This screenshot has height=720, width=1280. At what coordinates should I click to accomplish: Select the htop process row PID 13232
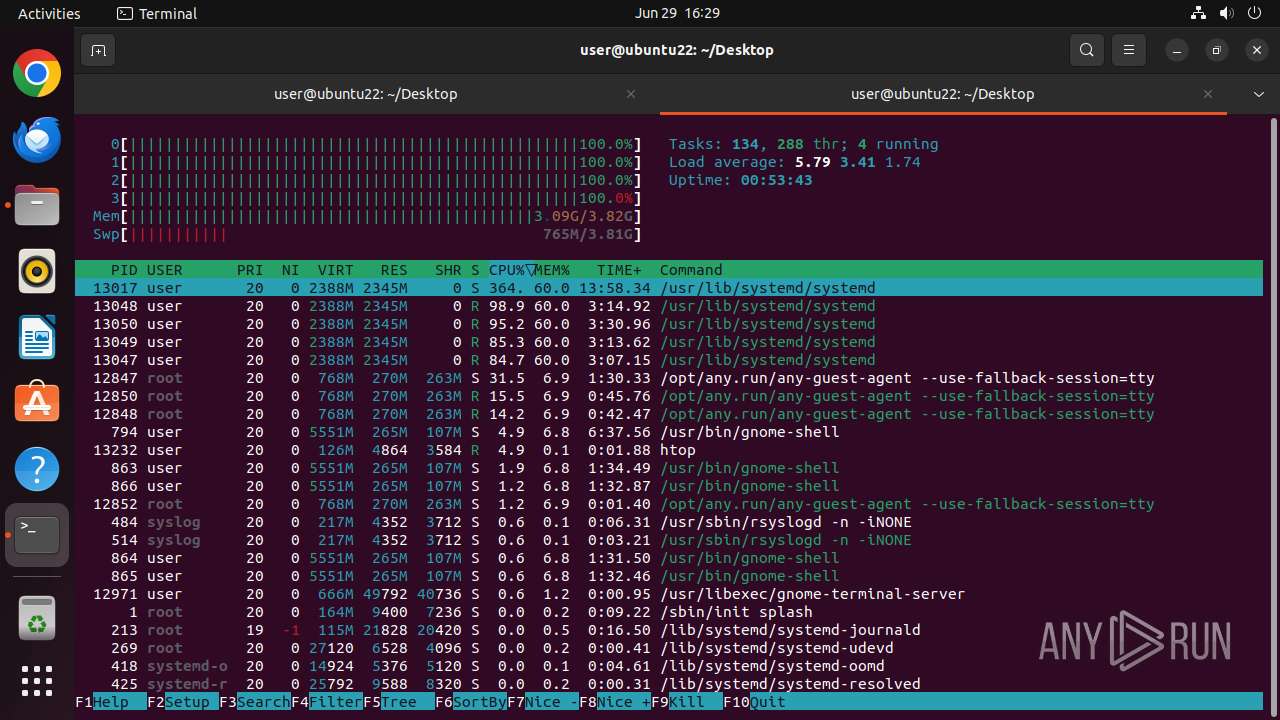tap(669, 450)
